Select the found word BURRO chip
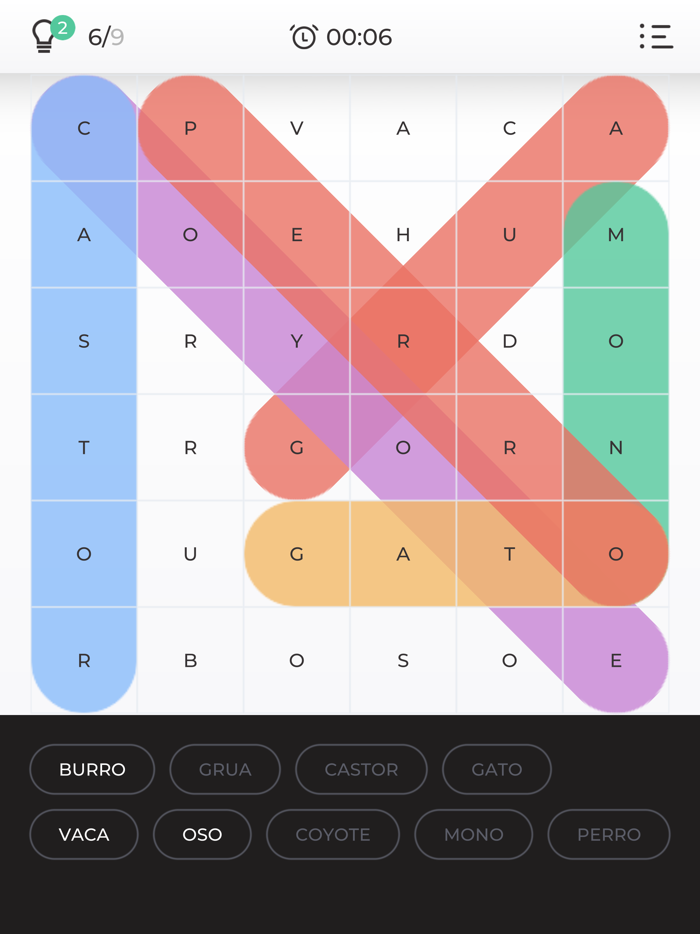 click(92, 769)
